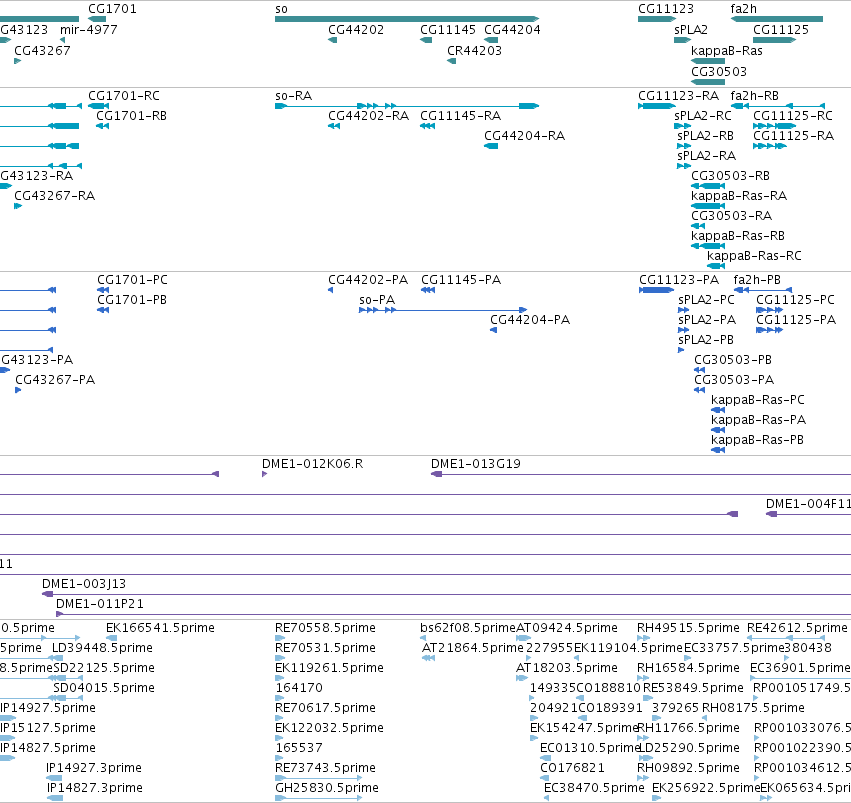
Task: Select protein fa2h-PB
Action: [x=757, y=281]
